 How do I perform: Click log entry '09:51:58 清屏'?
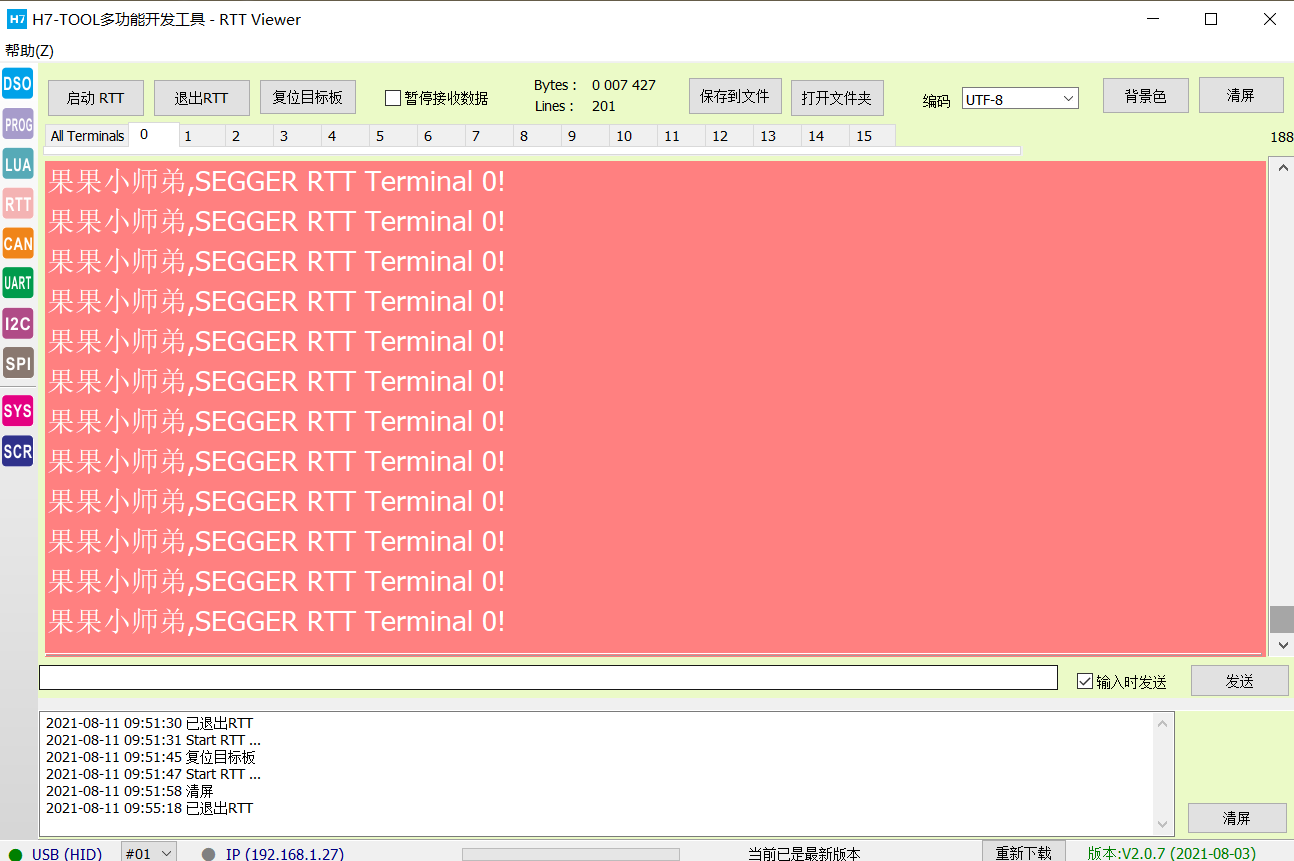coord(130,791)
